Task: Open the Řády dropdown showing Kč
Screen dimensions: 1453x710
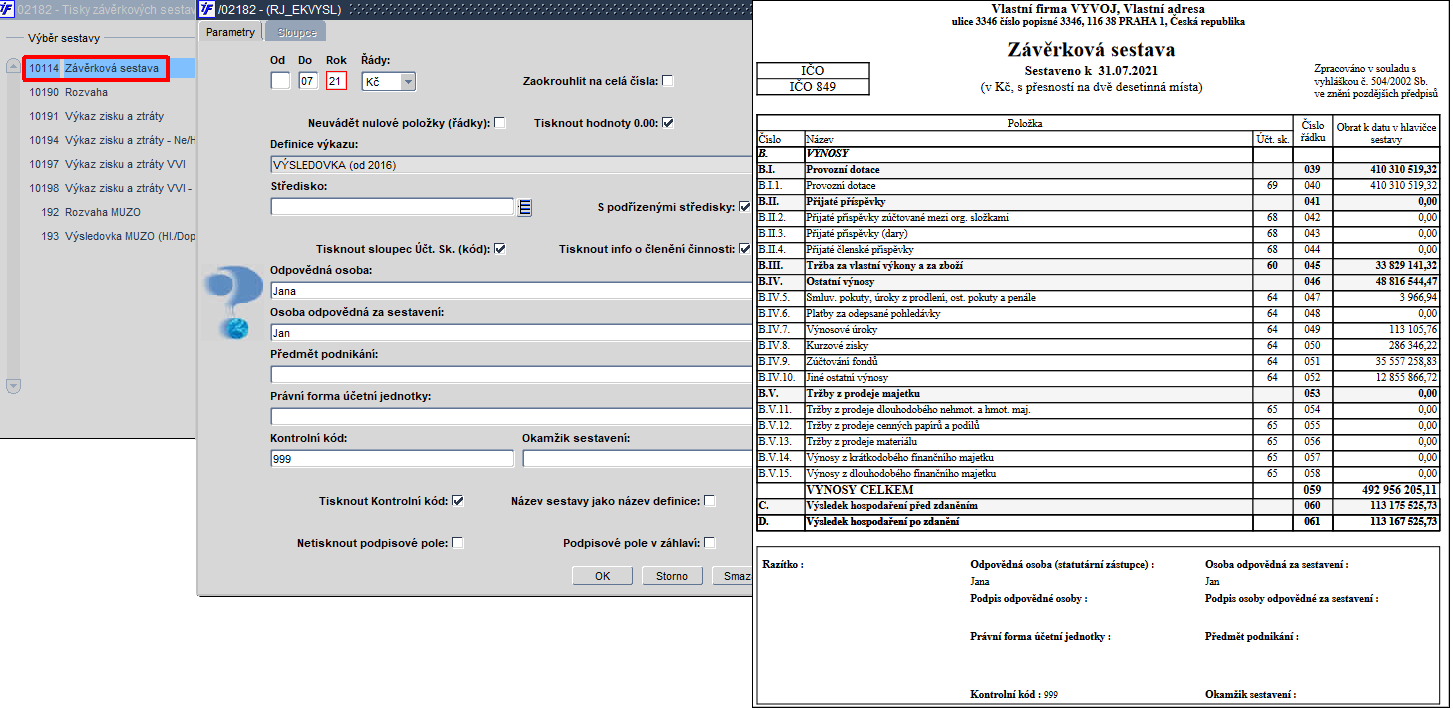Action: pyautogui.click(x=389, y=82)
